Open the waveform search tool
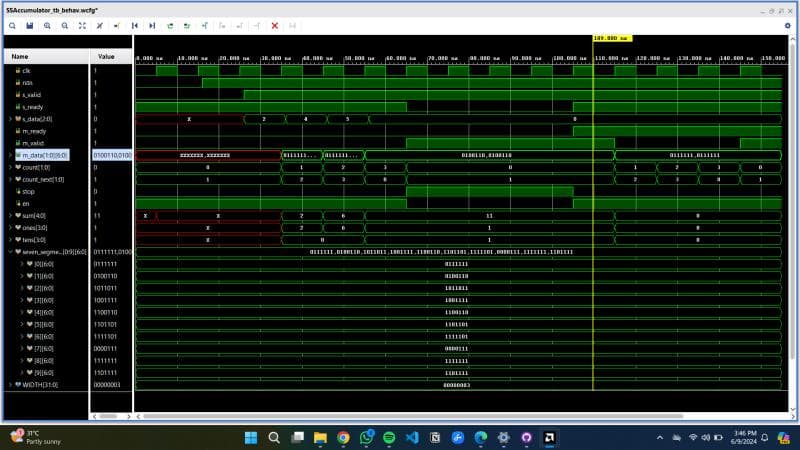 12,26
